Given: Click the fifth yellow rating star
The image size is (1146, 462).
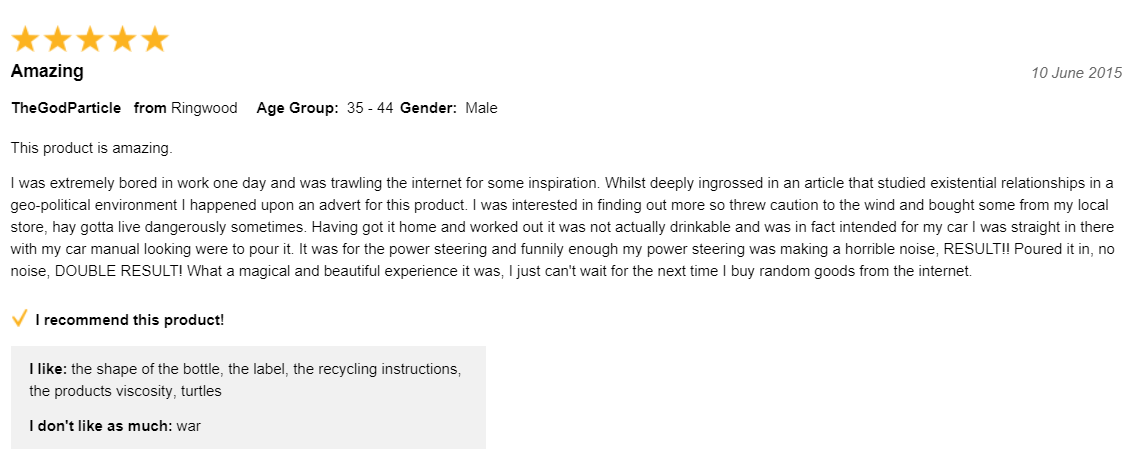Looking at the screenshot, I should click(154, 39).
